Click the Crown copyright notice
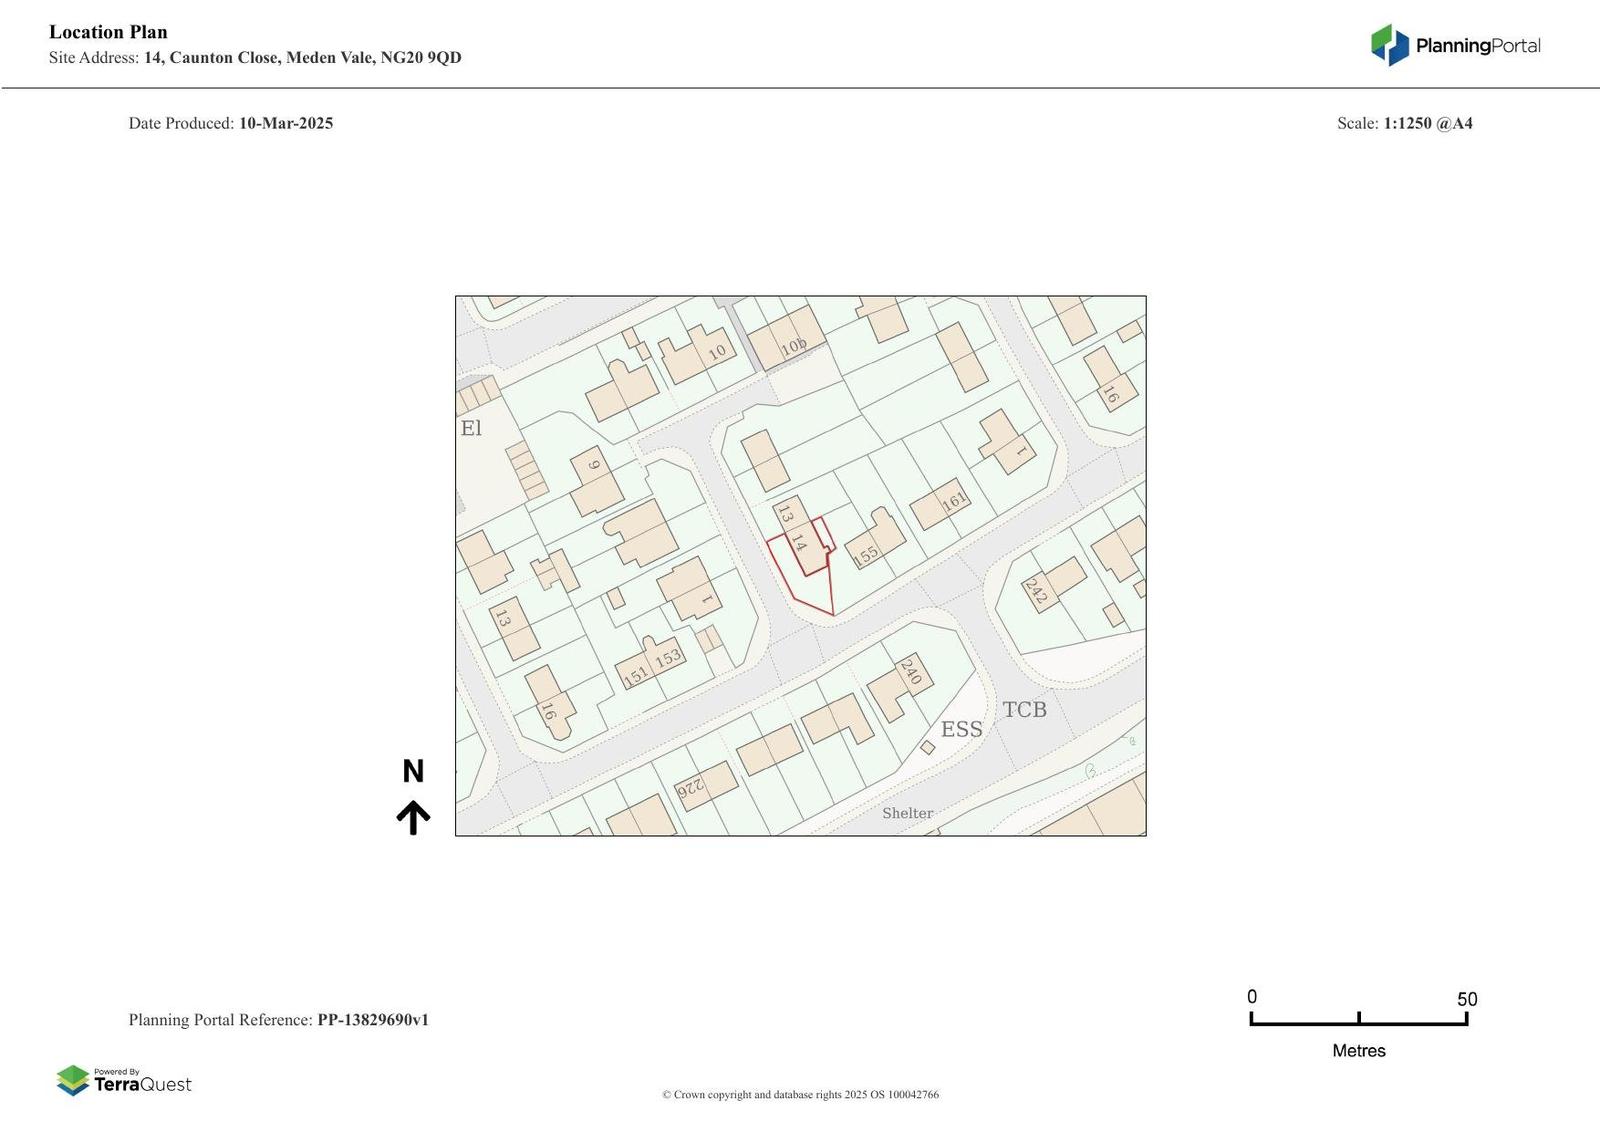1600x1132 pixels. pyautogui.click(x=800, y=1094)
